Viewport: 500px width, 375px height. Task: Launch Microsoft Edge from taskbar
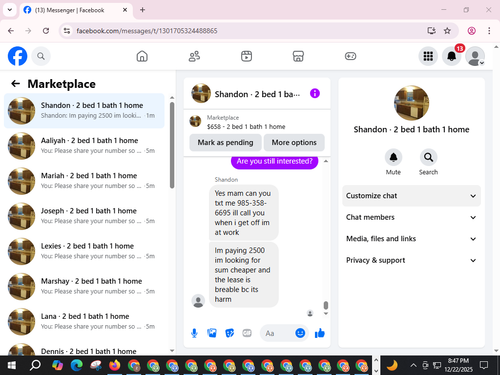pyautogui.click(x=77, y=366)
